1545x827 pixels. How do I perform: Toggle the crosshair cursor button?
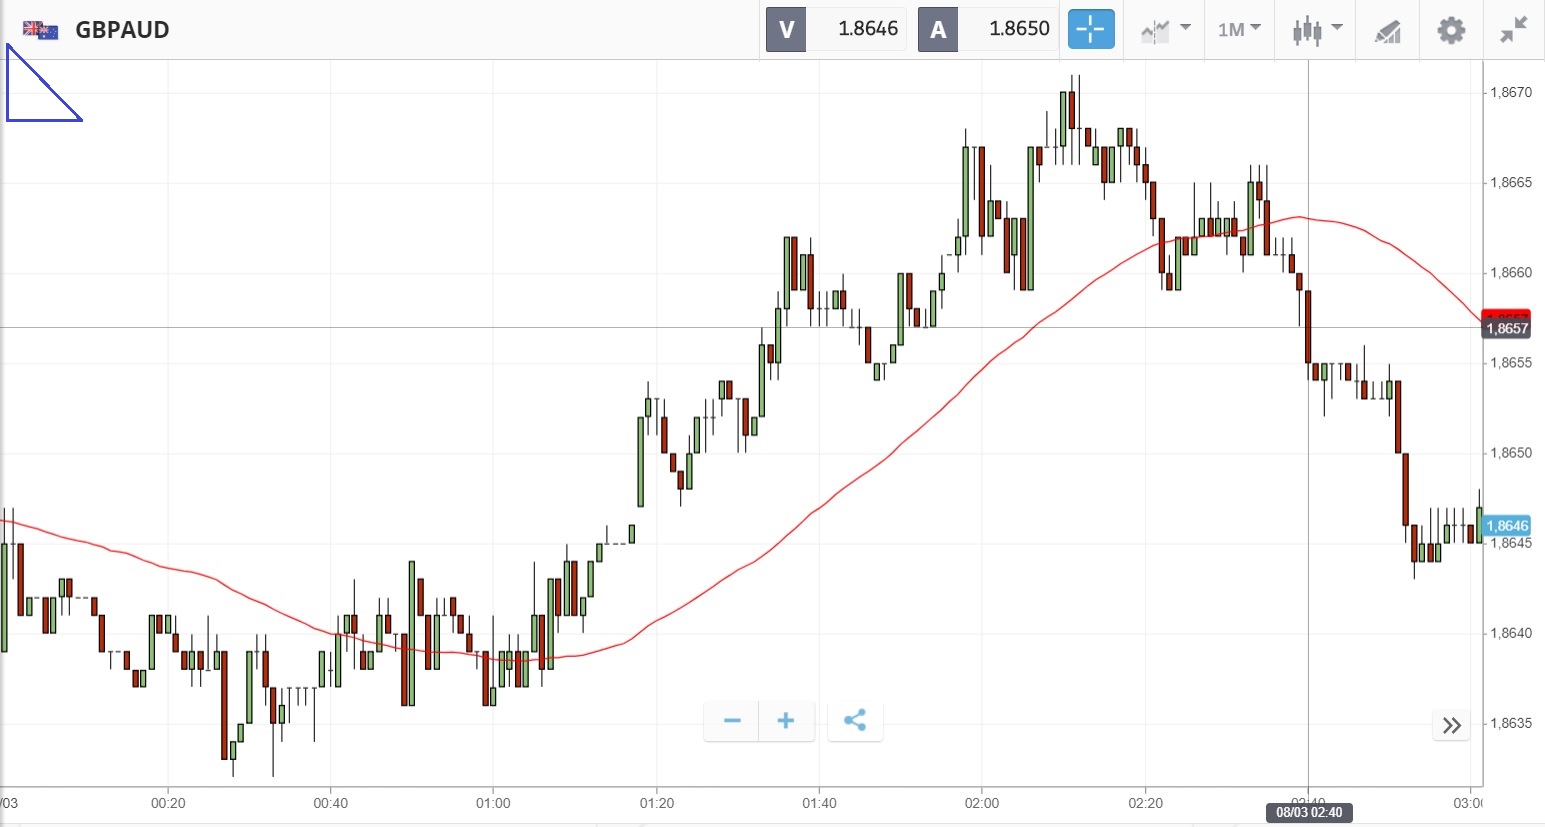click(x=1090, y=29)
